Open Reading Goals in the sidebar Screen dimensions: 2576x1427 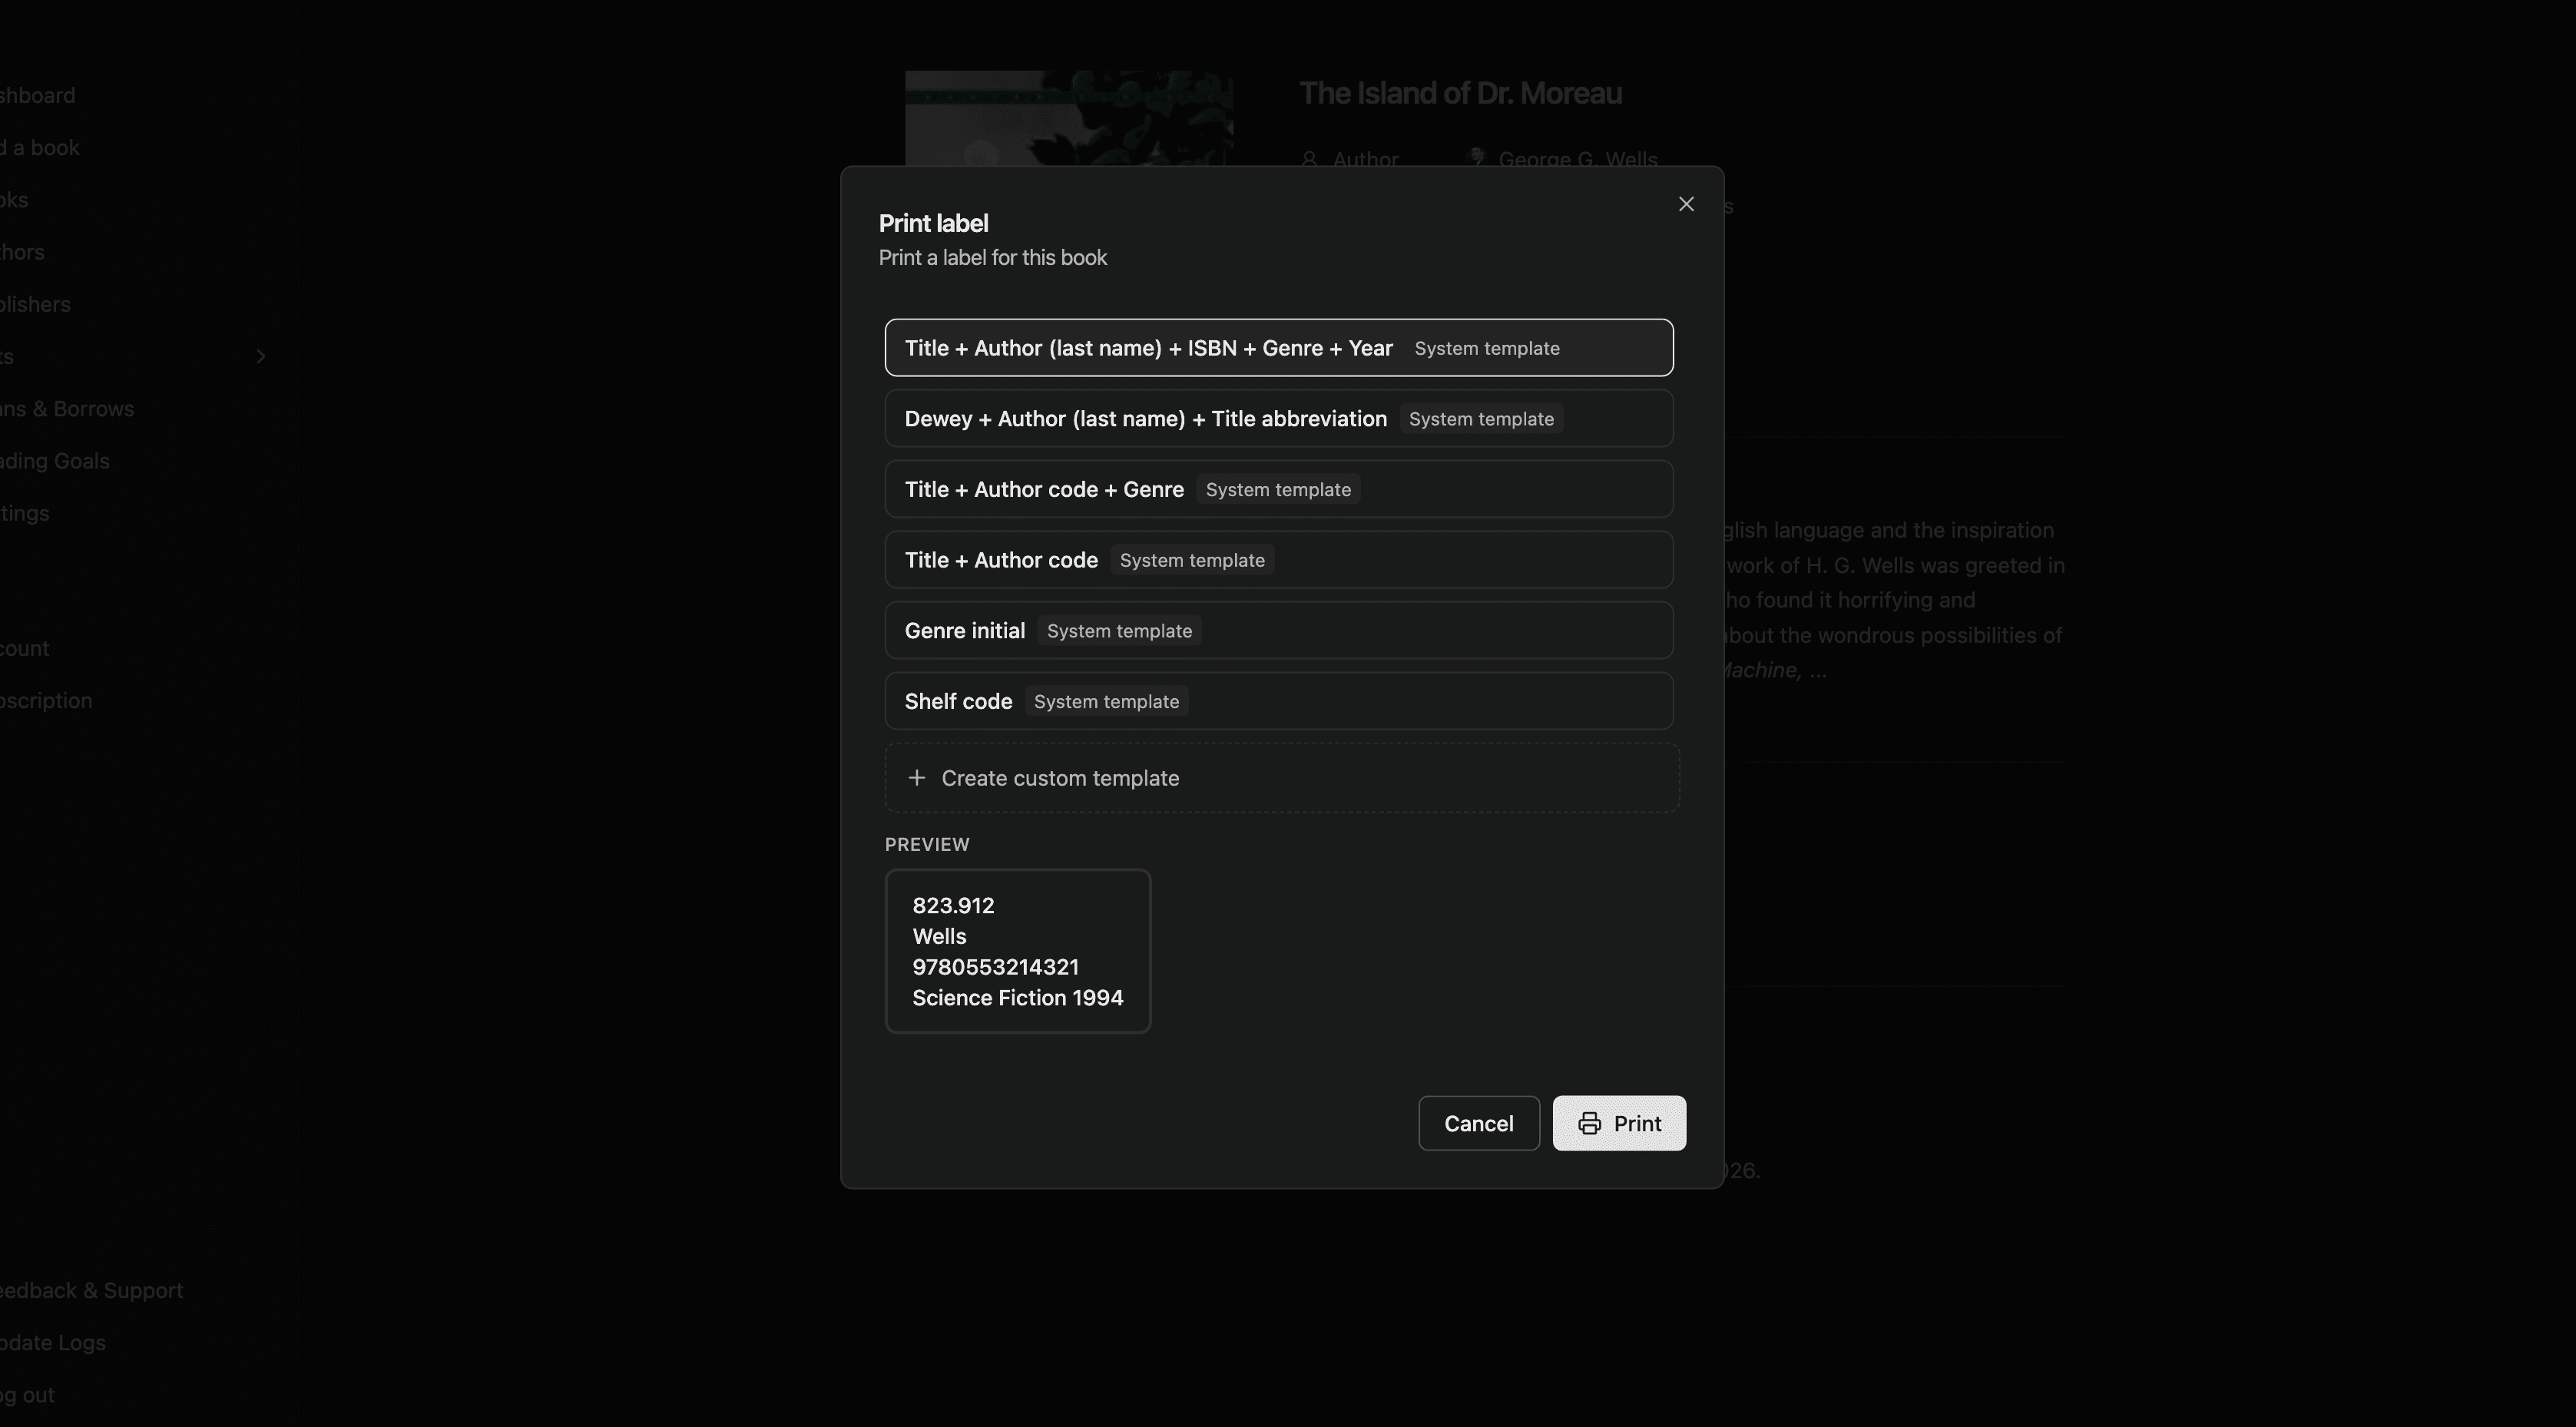[55, 461]
